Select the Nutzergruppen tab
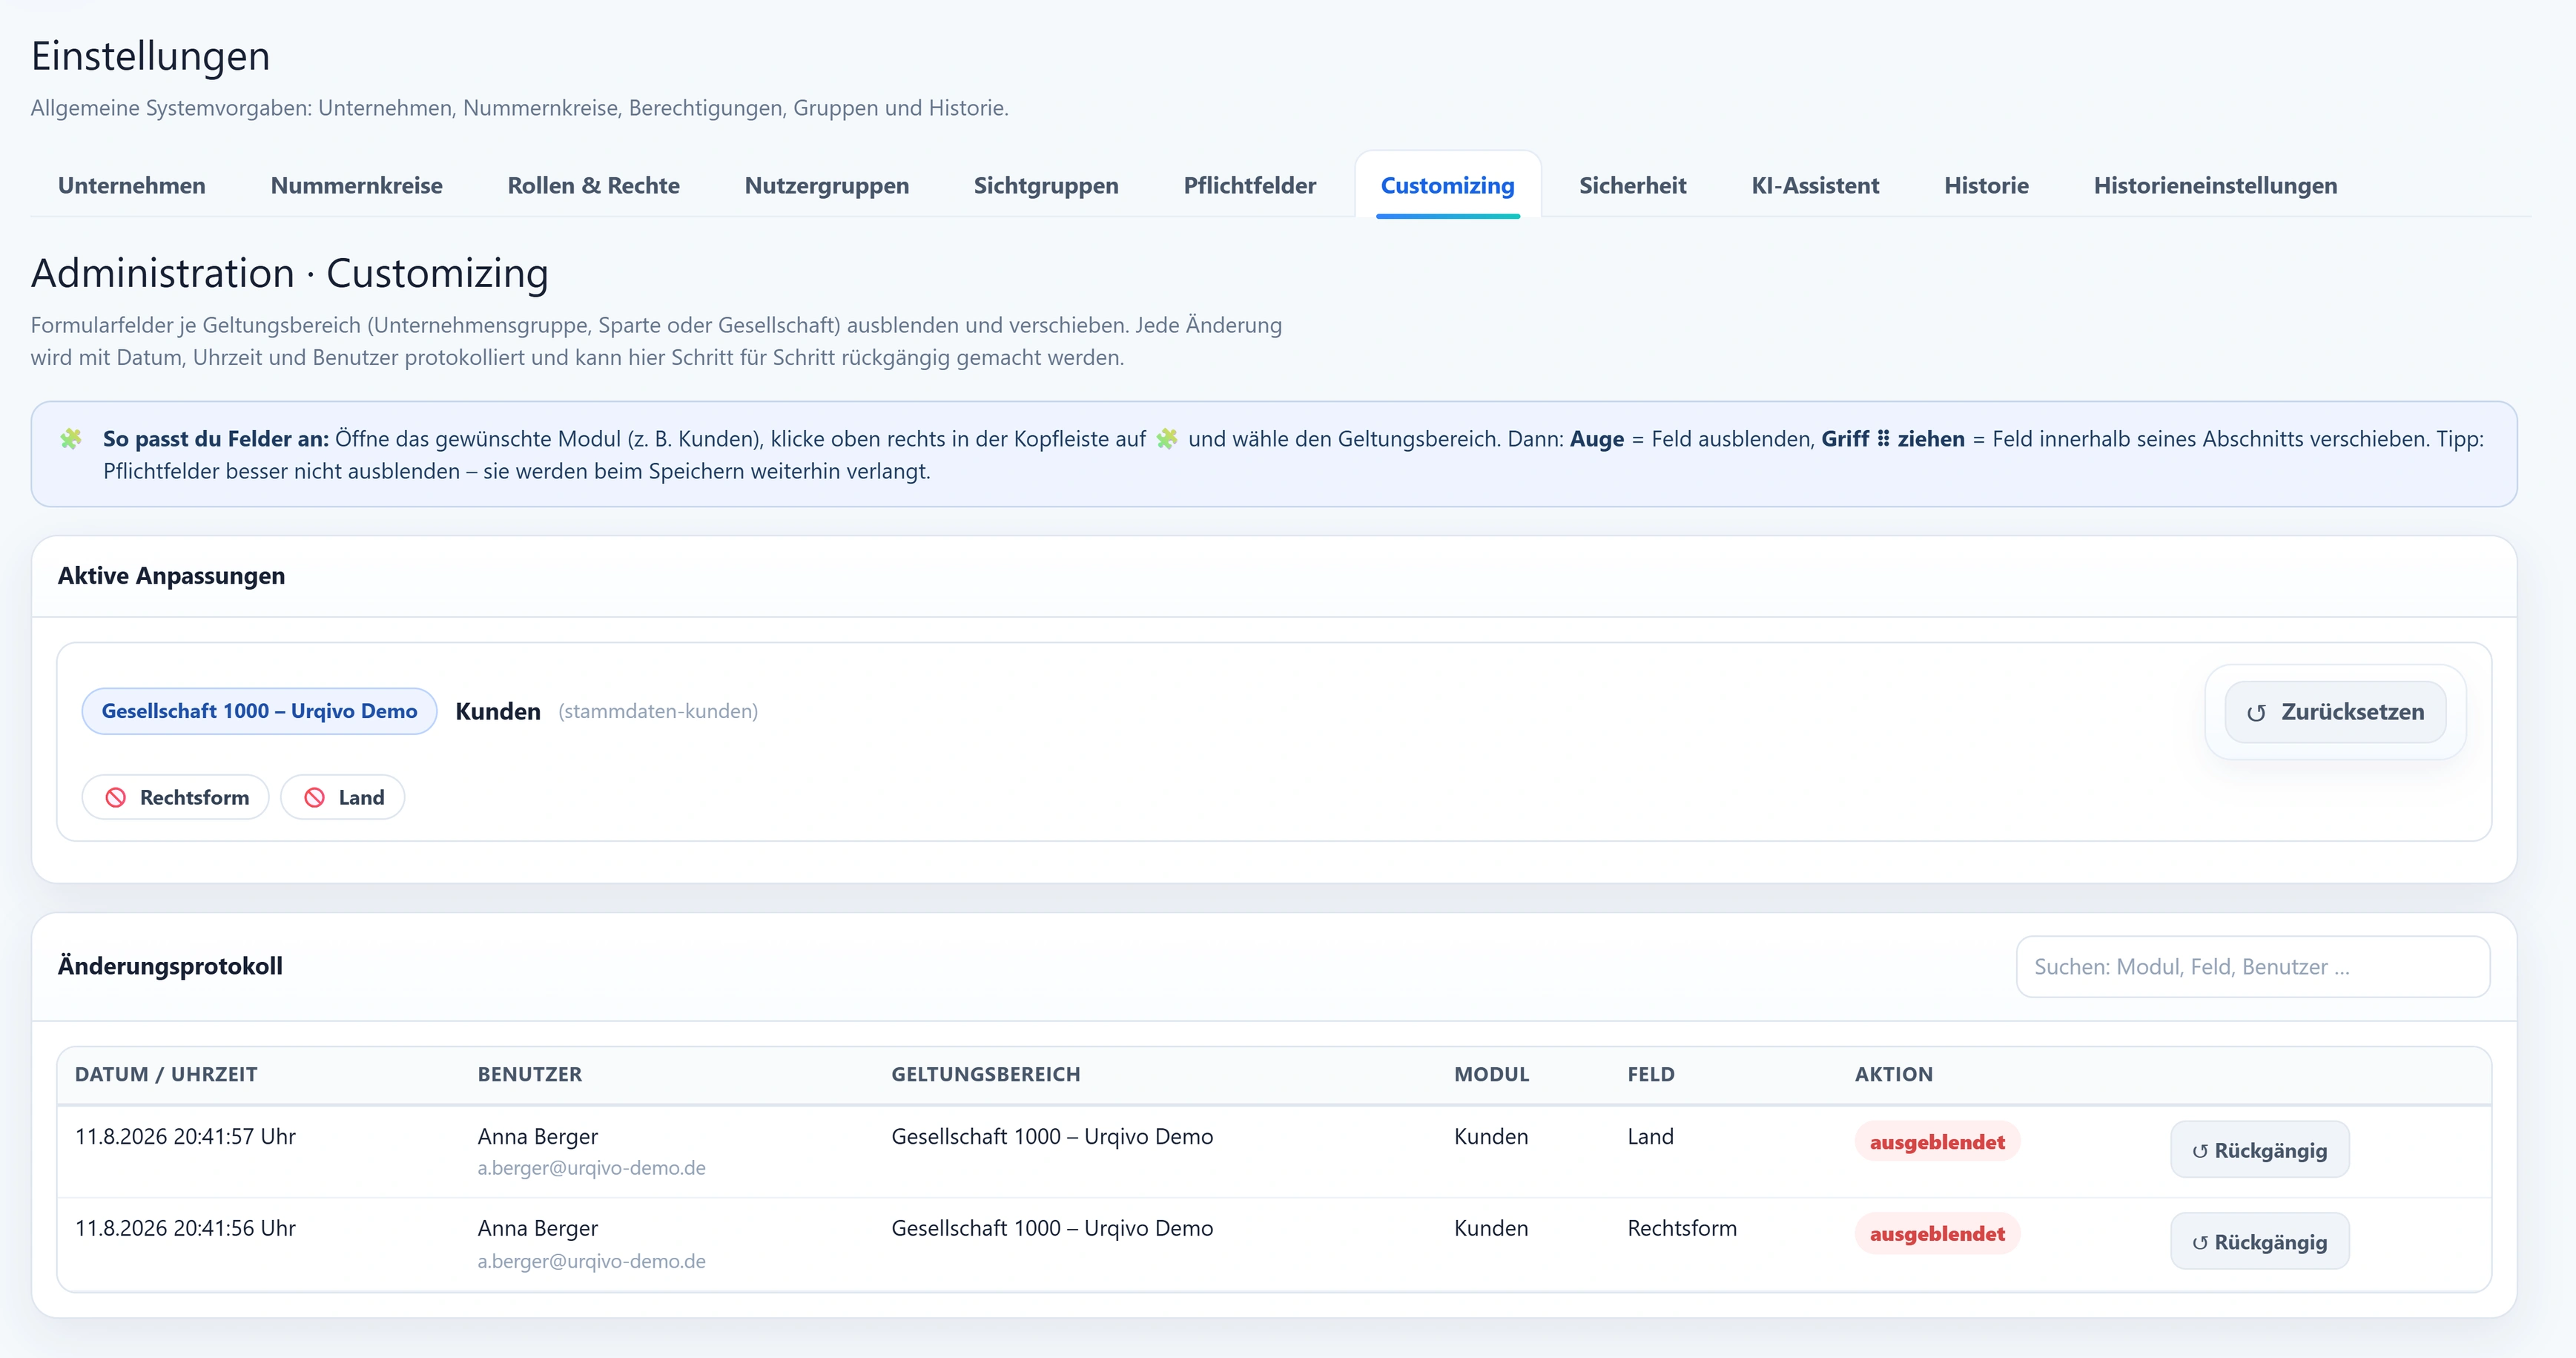 click(826, 185)
